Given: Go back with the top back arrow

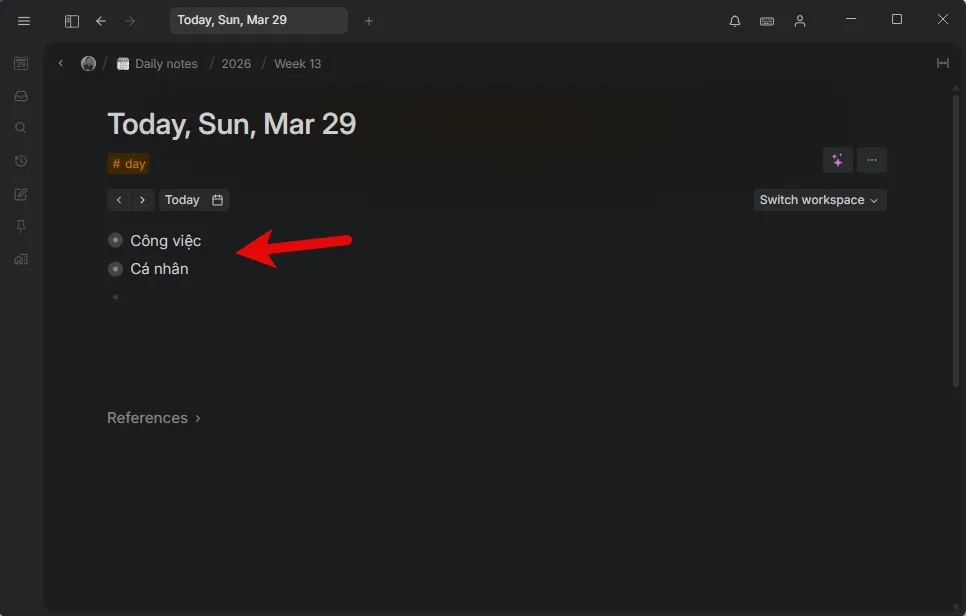Looking at the screenshot, I should pos(101,21).
